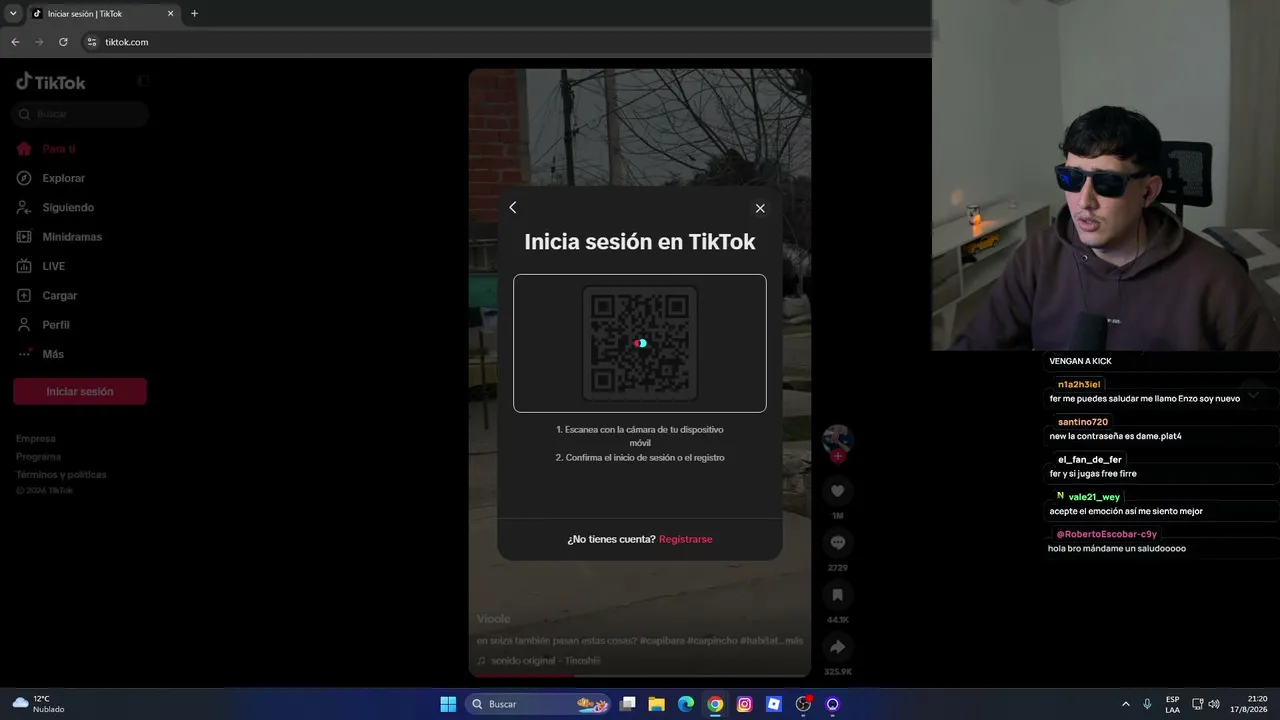The width and height of the screenshot is (1280, 720).
Task: Open the video comments bubble icon
Action: click(x=838, y=543)
